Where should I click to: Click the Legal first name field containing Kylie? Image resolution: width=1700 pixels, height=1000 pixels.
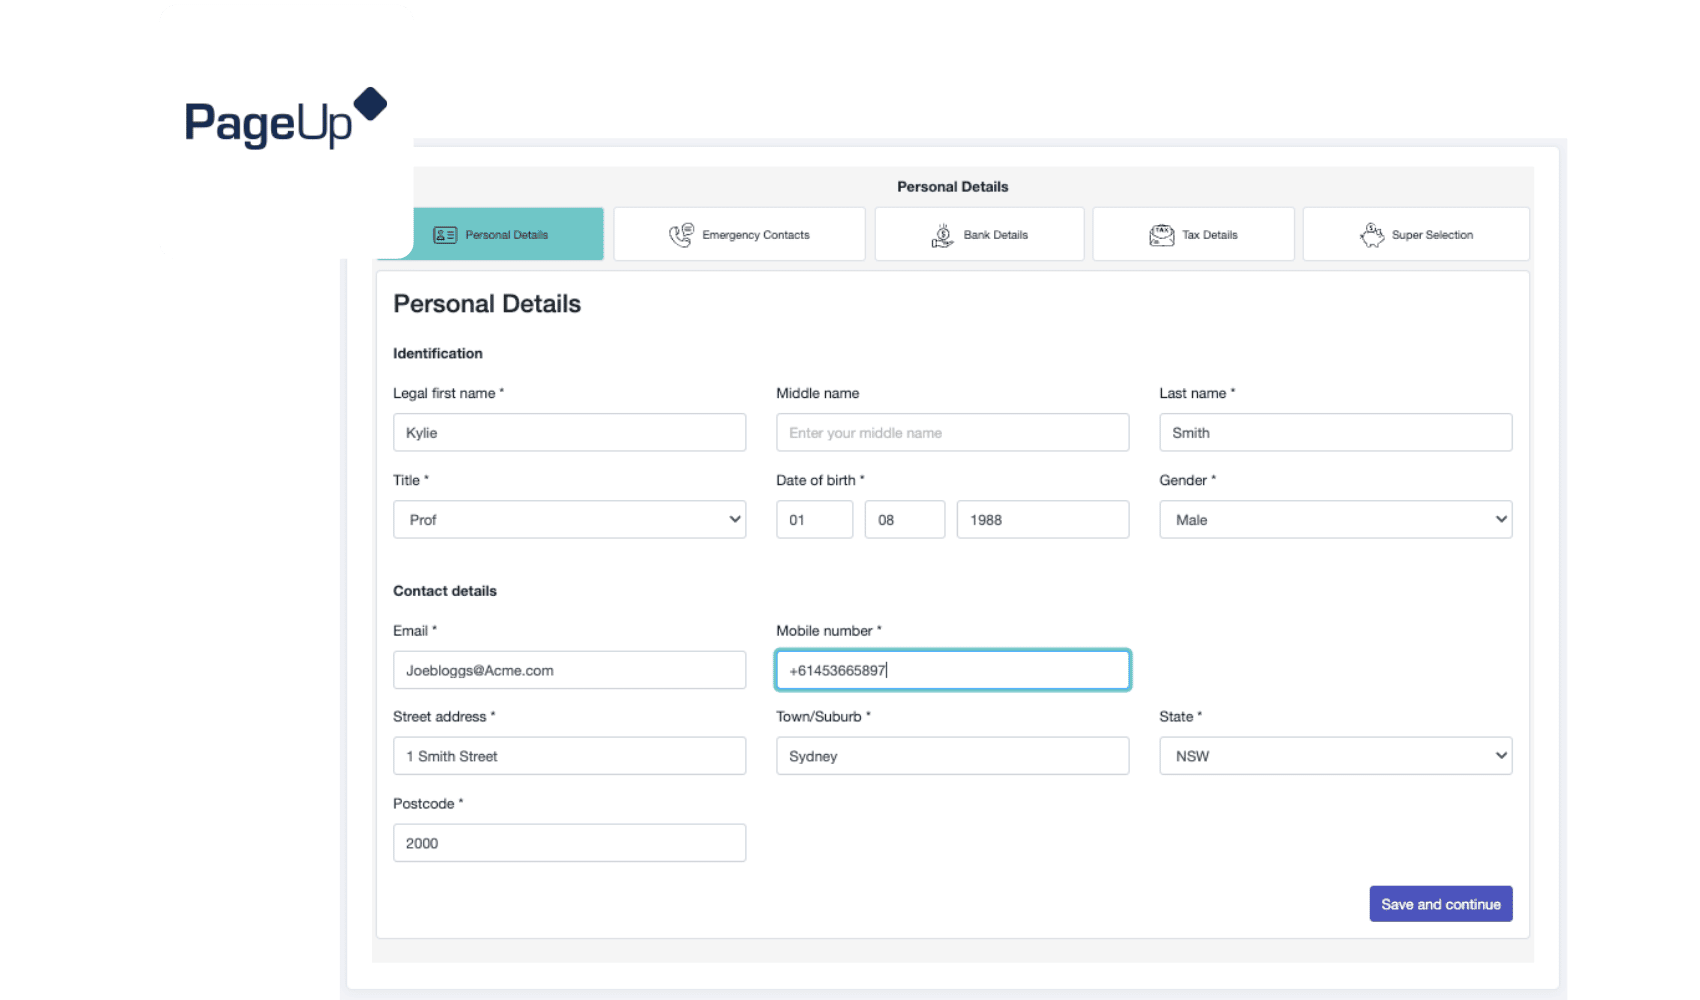coord(569,432)
